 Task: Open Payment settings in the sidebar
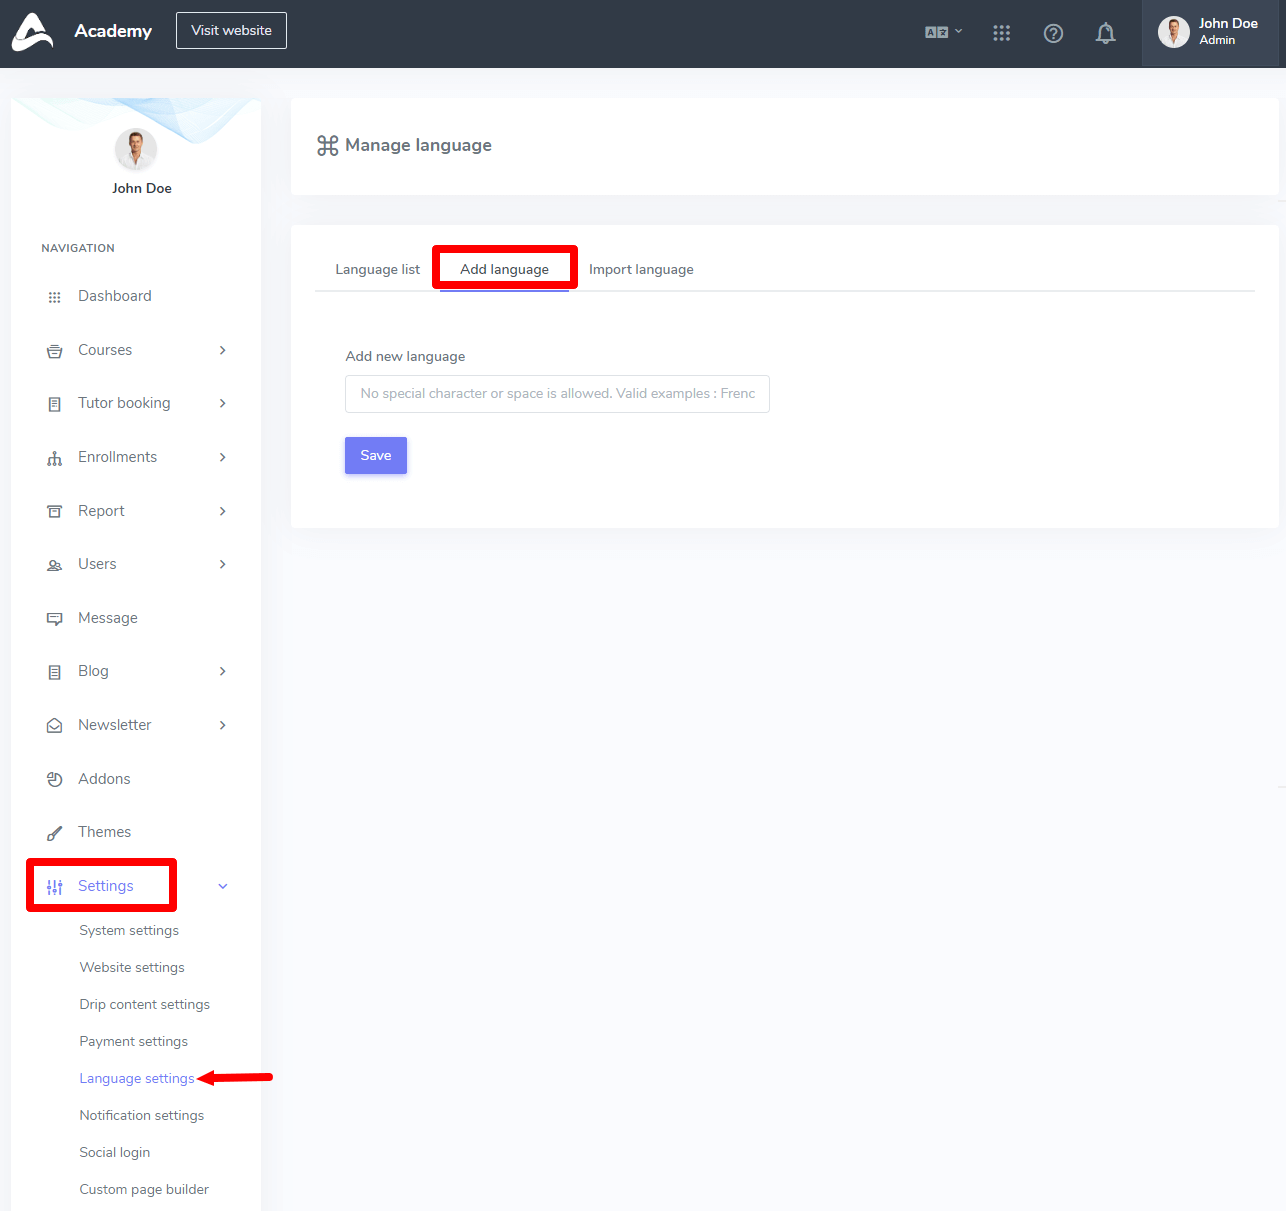tap(134, 1041)
